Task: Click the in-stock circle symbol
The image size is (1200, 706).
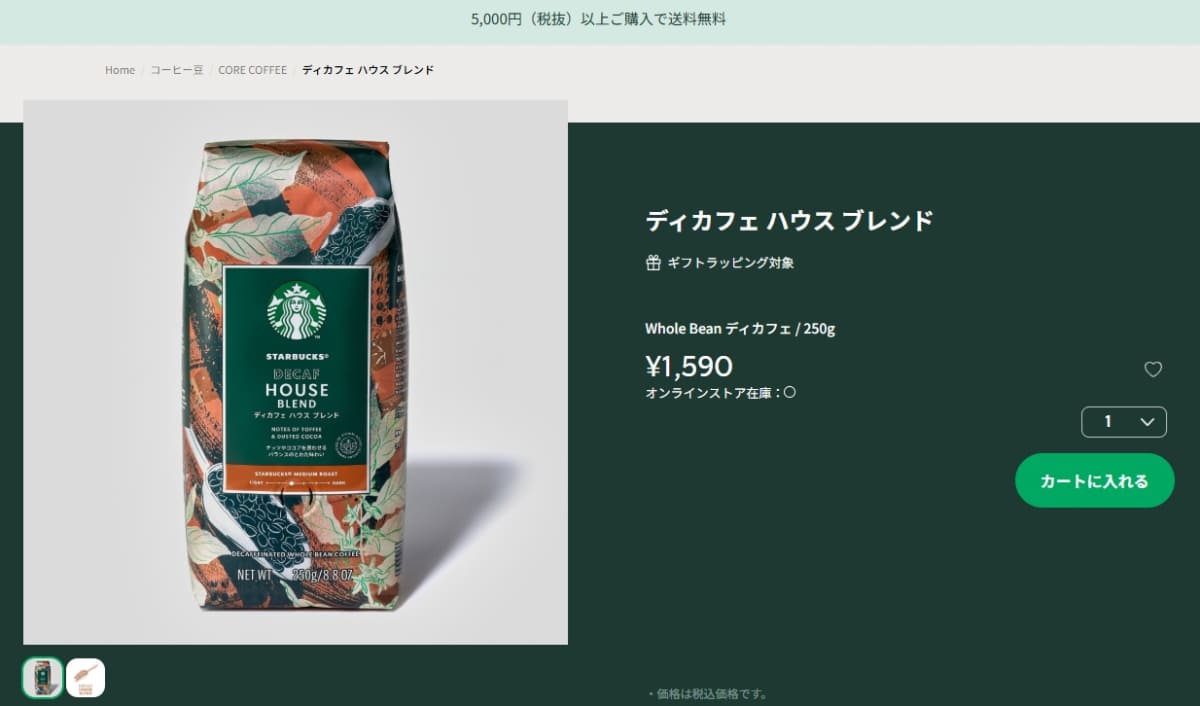Action: 789,393
